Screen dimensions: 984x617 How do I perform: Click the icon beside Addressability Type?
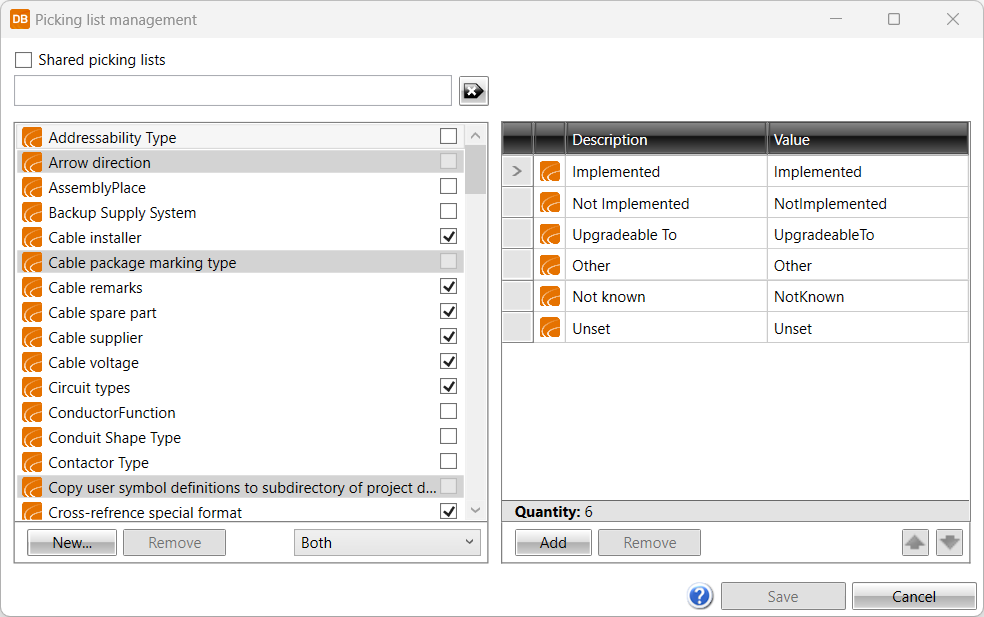[32, 138]
